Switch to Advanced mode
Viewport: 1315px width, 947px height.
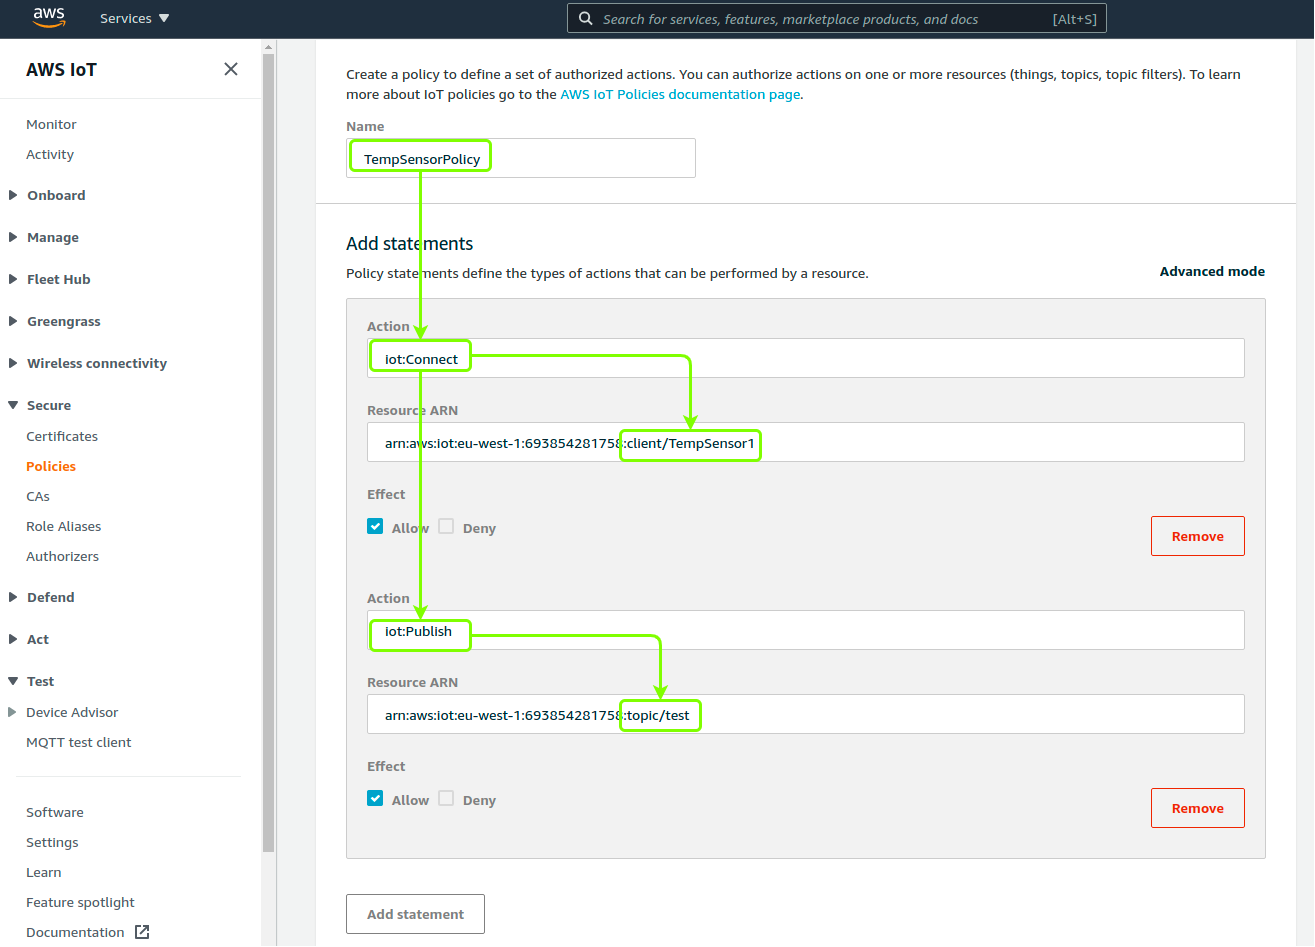(1212, 271)
